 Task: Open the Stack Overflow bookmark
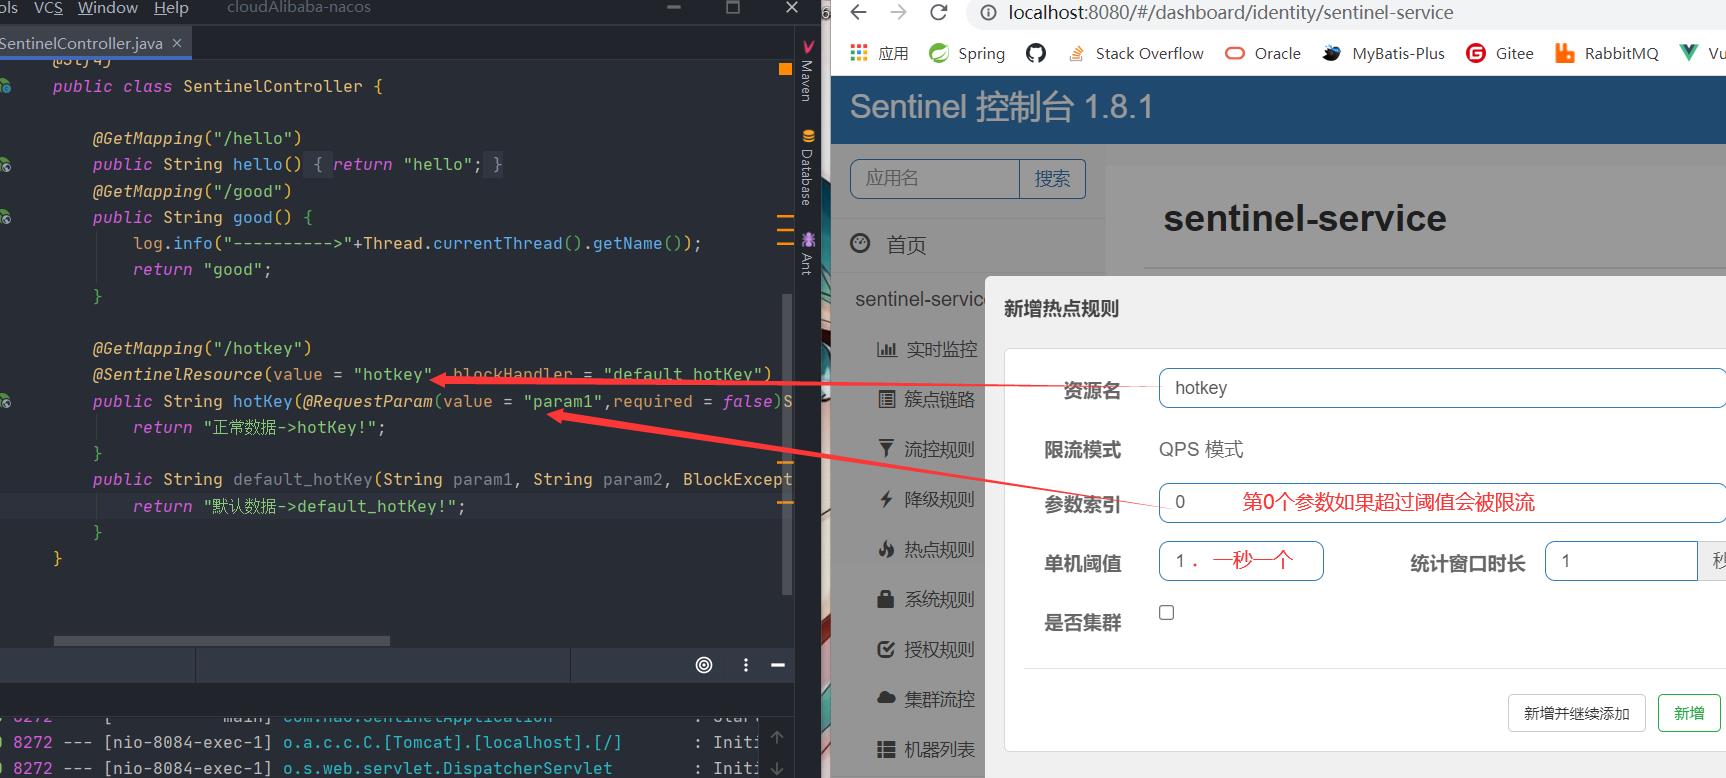click(1136, 53)
